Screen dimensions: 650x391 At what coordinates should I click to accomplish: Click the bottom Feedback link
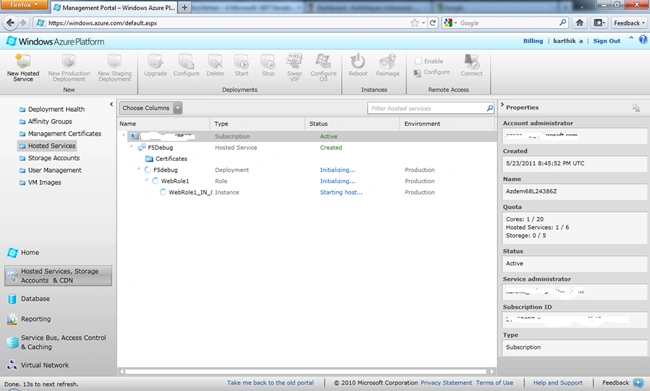(615, 383)
